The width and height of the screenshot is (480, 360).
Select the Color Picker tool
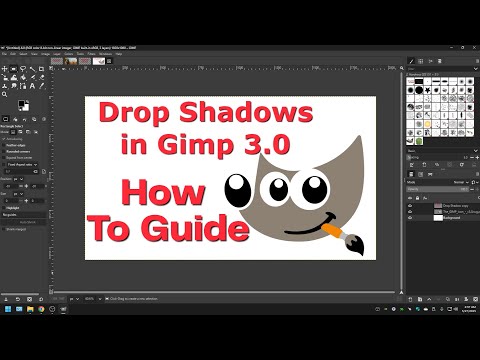click(x=41, y=86)
